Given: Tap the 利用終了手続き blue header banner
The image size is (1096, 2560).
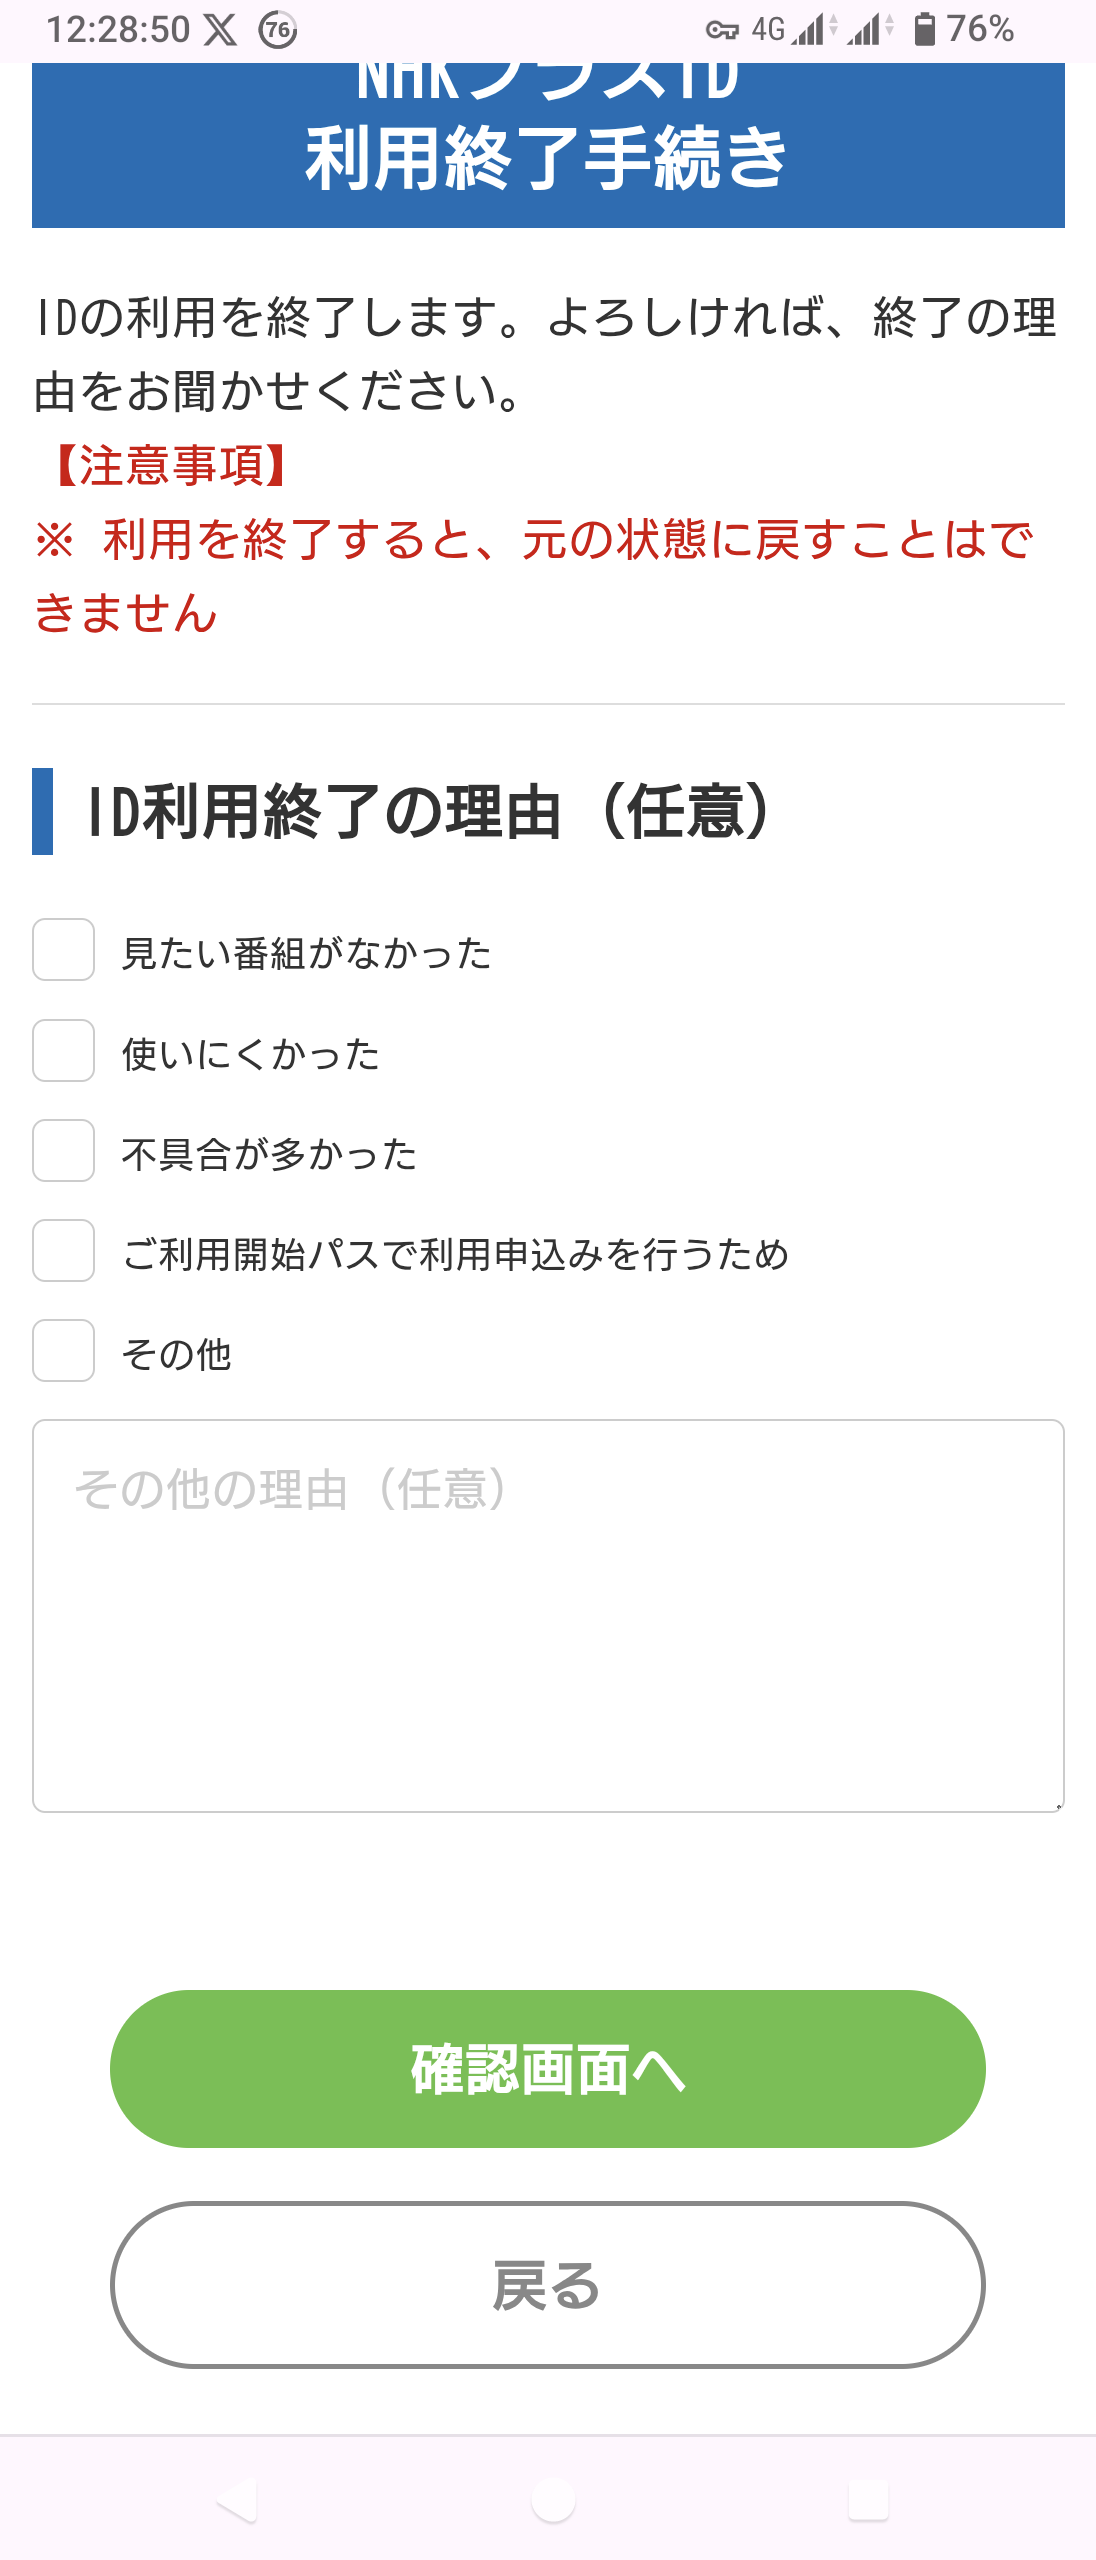Looking at the screenshot, I should coord(548,145).
